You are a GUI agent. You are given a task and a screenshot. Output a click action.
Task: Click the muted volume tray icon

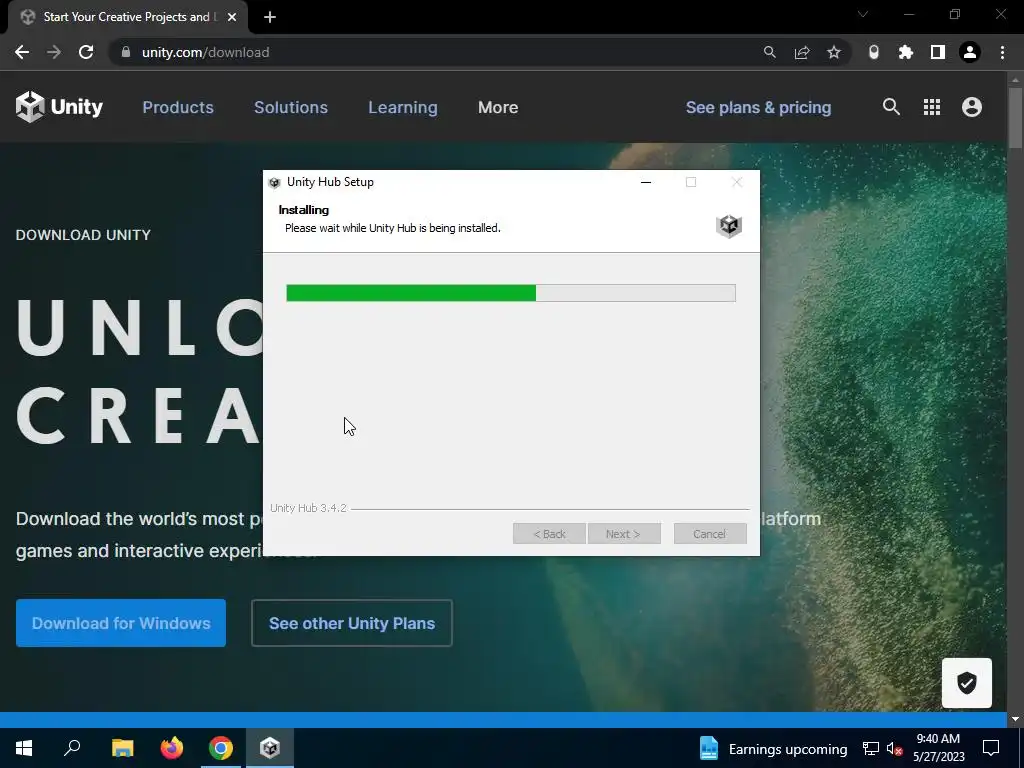(895, 748)
